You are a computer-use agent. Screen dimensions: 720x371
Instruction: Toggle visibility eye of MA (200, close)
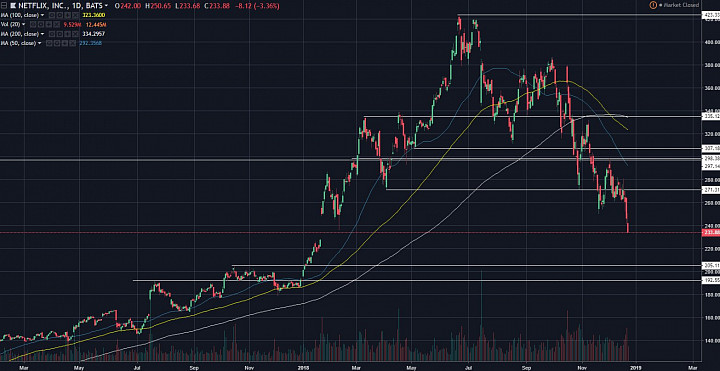pyautogui.click(x=52, y=34)
